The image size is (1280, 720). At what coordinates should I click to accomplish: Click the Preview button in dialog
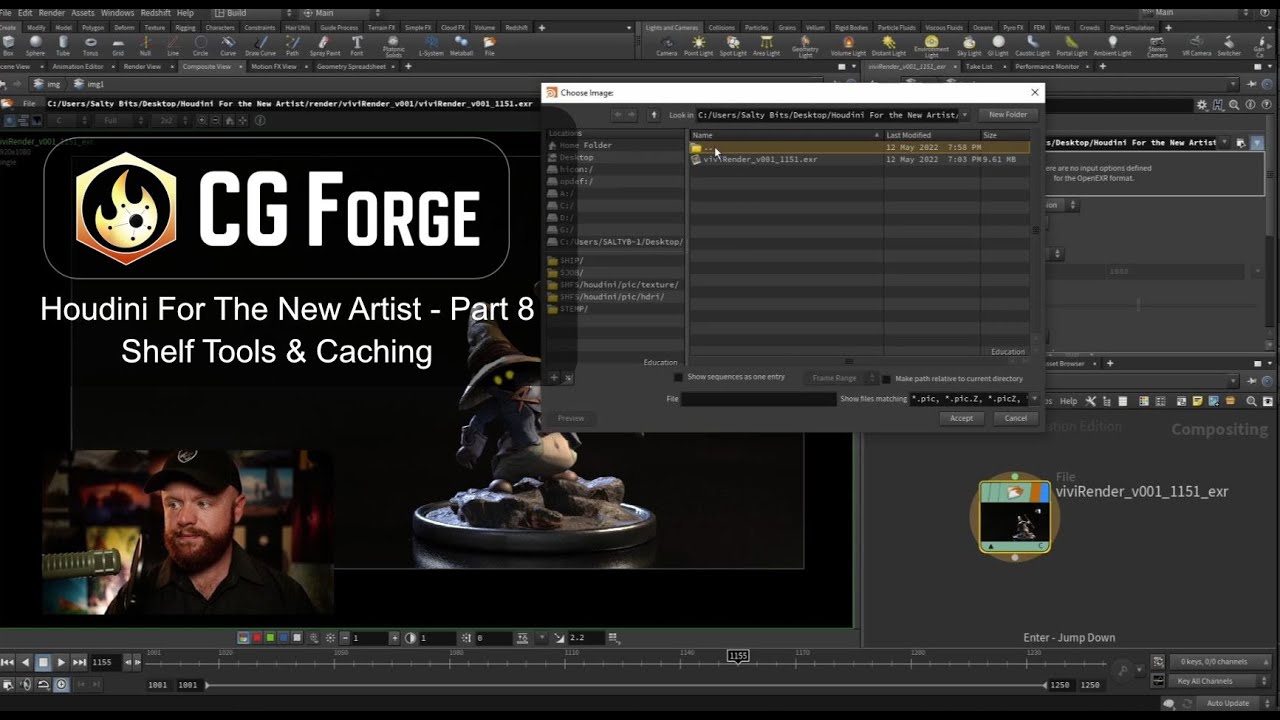pyautogui.click(x=571, y=418)
